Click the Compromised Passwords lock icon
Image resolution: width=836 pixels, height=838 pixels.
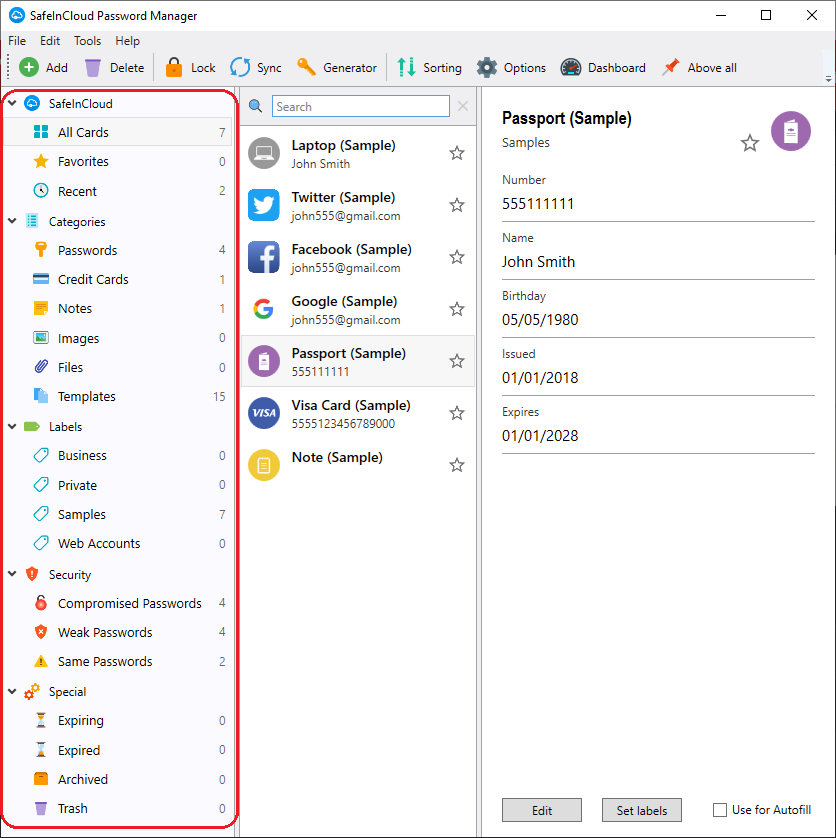tap(41, 603)
